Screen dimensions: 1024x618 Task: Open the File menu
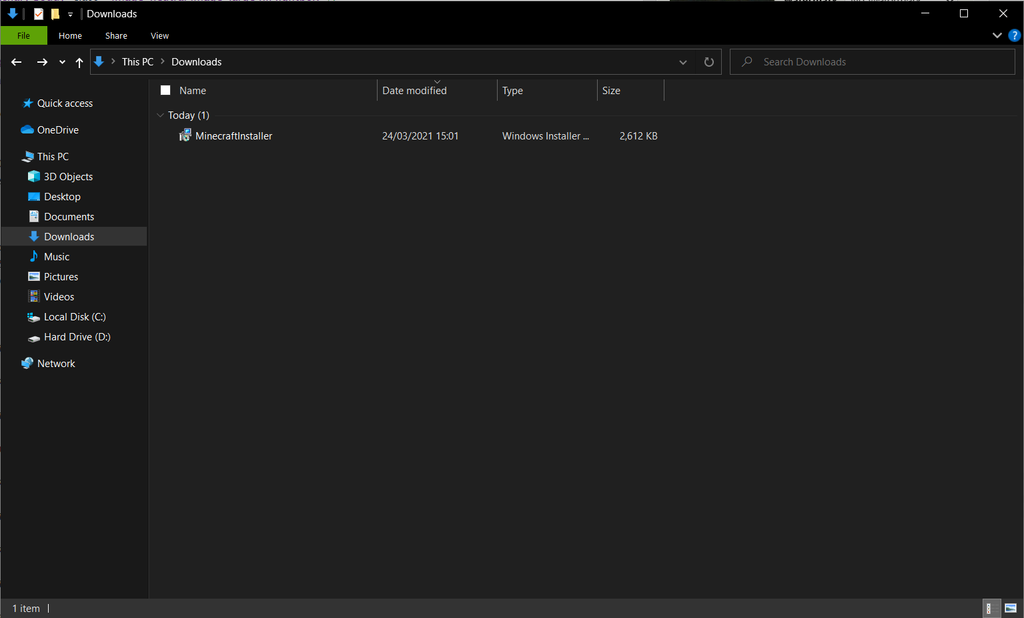[x=23, y=35]
